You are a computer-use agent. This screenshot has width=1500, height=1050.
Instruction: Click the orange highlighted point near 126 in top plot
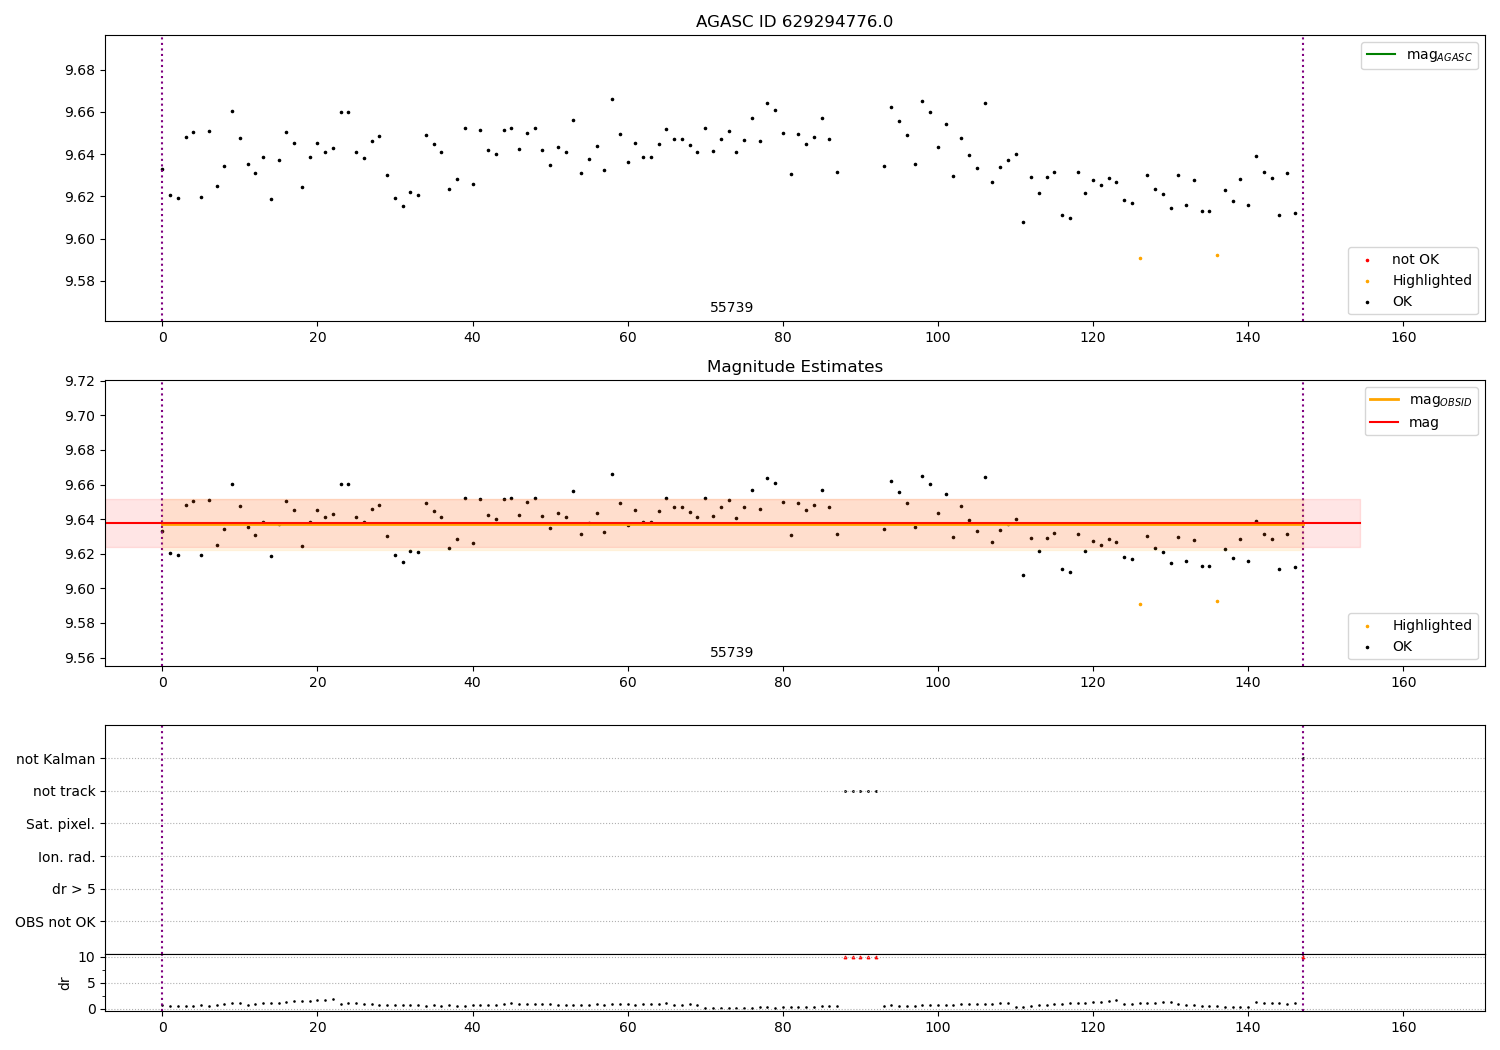1140,258
